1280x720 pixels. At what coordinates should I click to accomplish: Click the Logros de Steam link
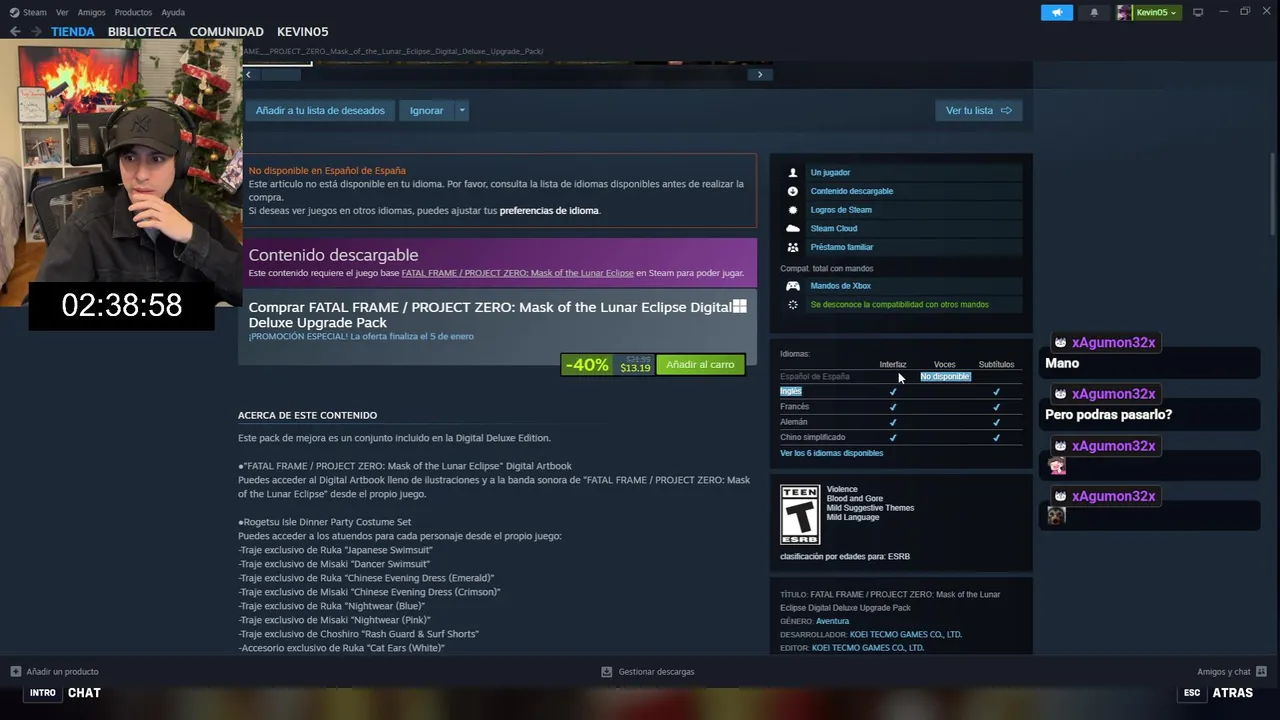tap(841, 210)
